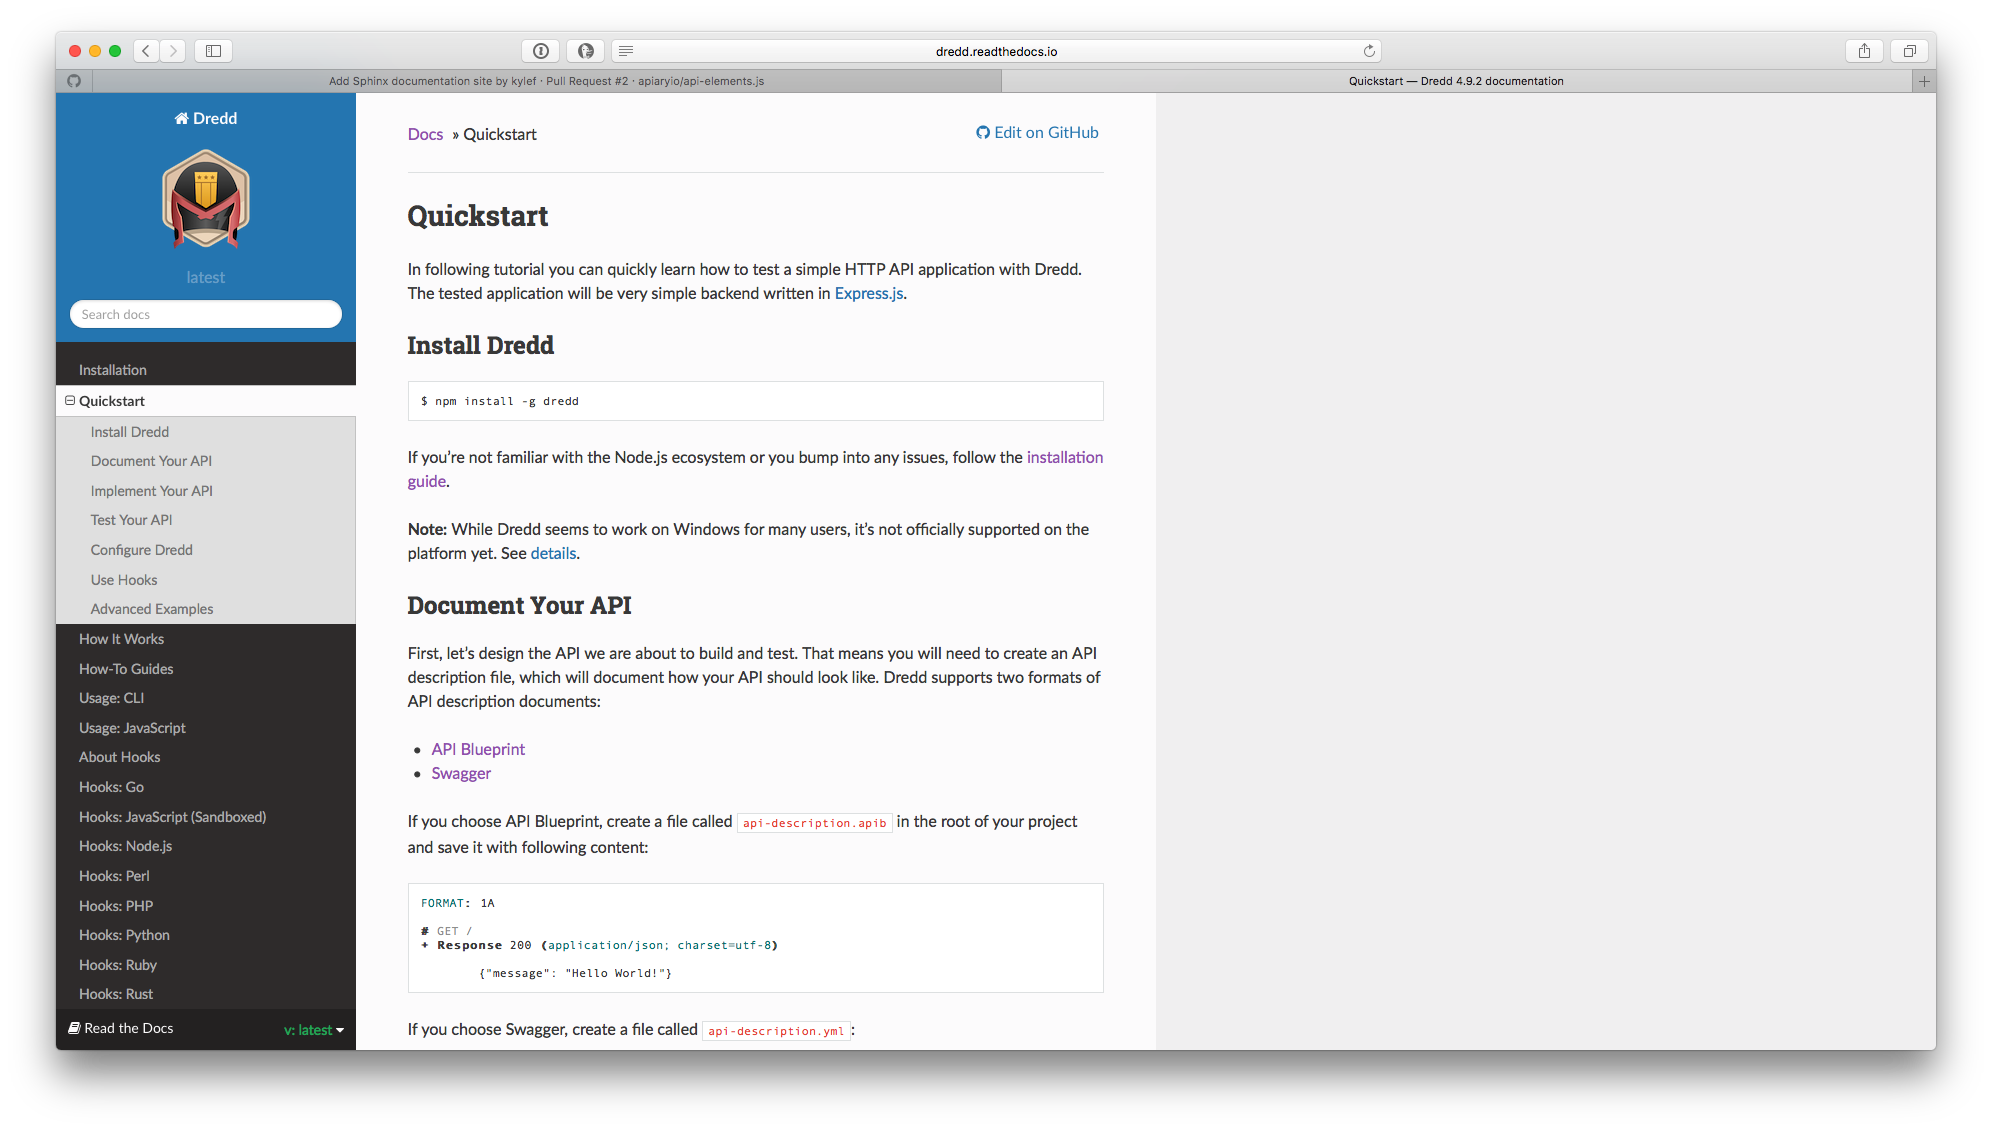Click the api-description.apib inline code
The width and height of the screenshot is (1992, 1130).
click(814, 823)
